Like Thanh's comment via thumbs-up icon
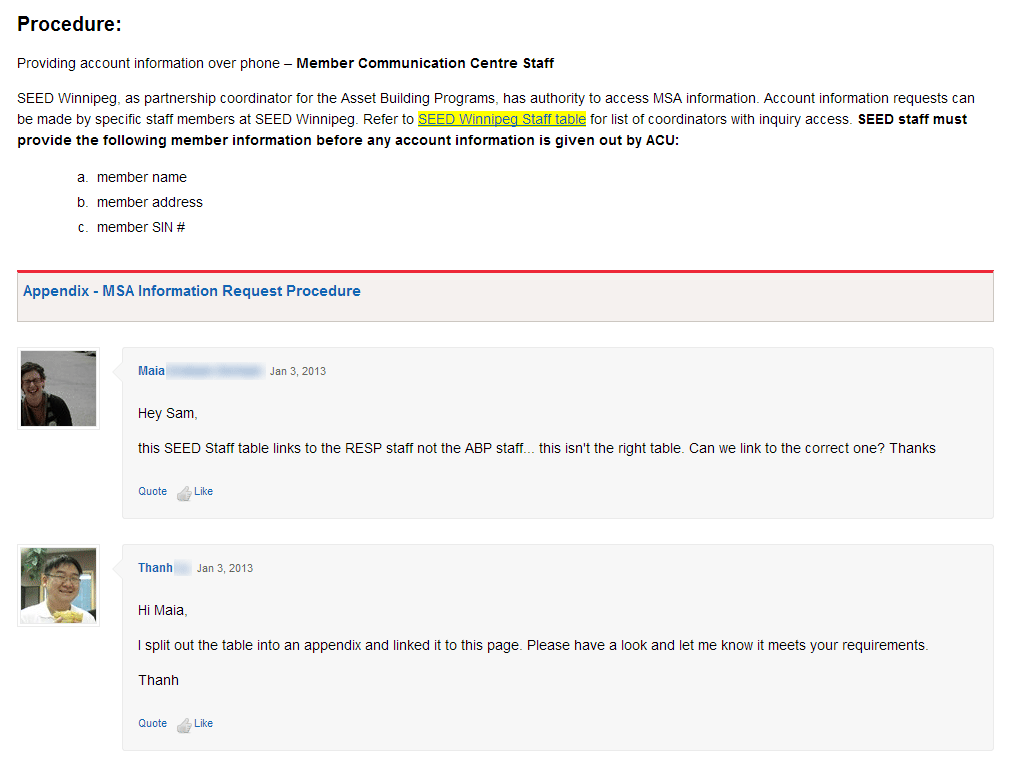1013x772 pixels. (x=184, y=725)
